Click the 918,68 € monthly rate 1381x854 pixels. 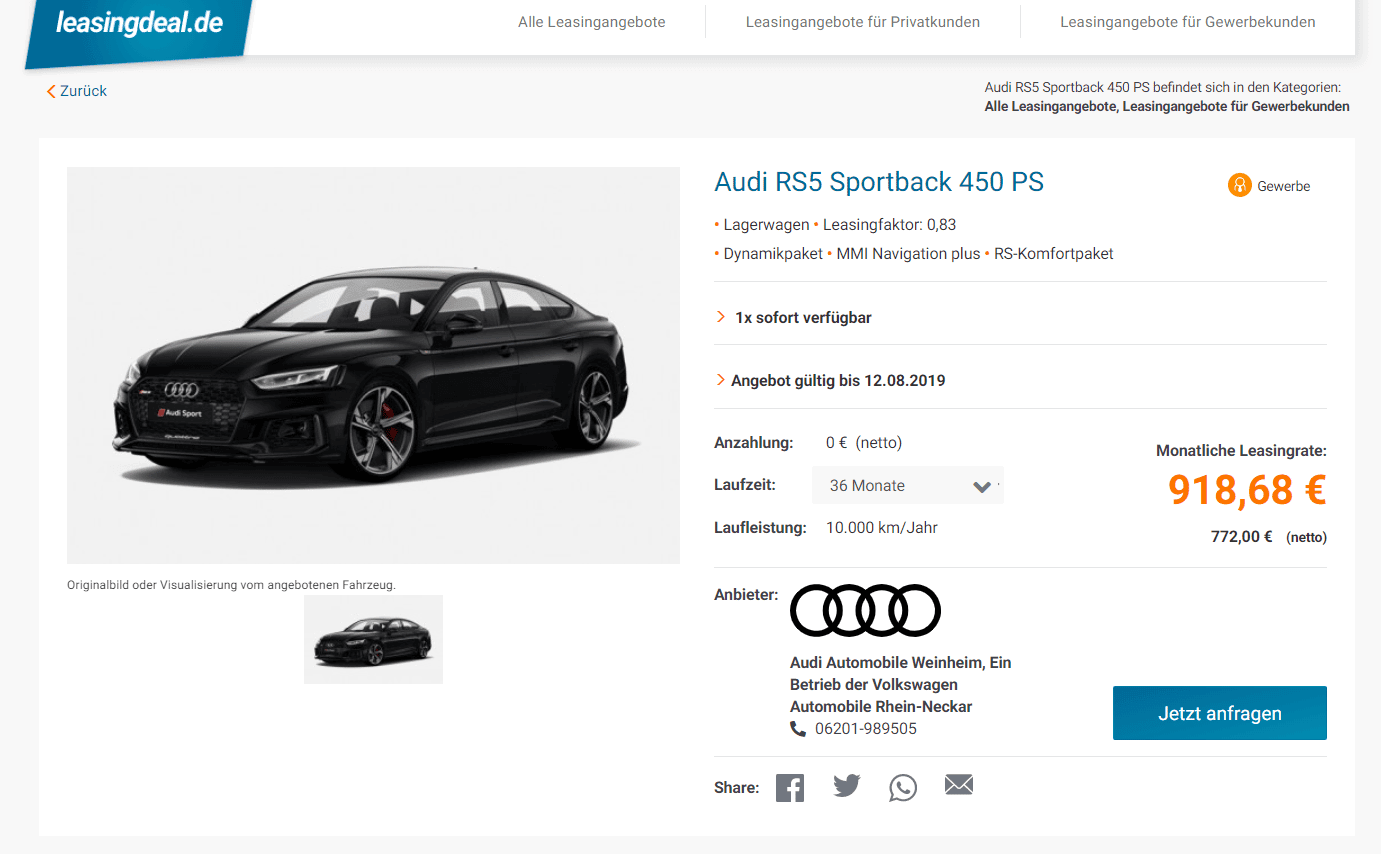pyautogui.click(x=1247, y=490)
